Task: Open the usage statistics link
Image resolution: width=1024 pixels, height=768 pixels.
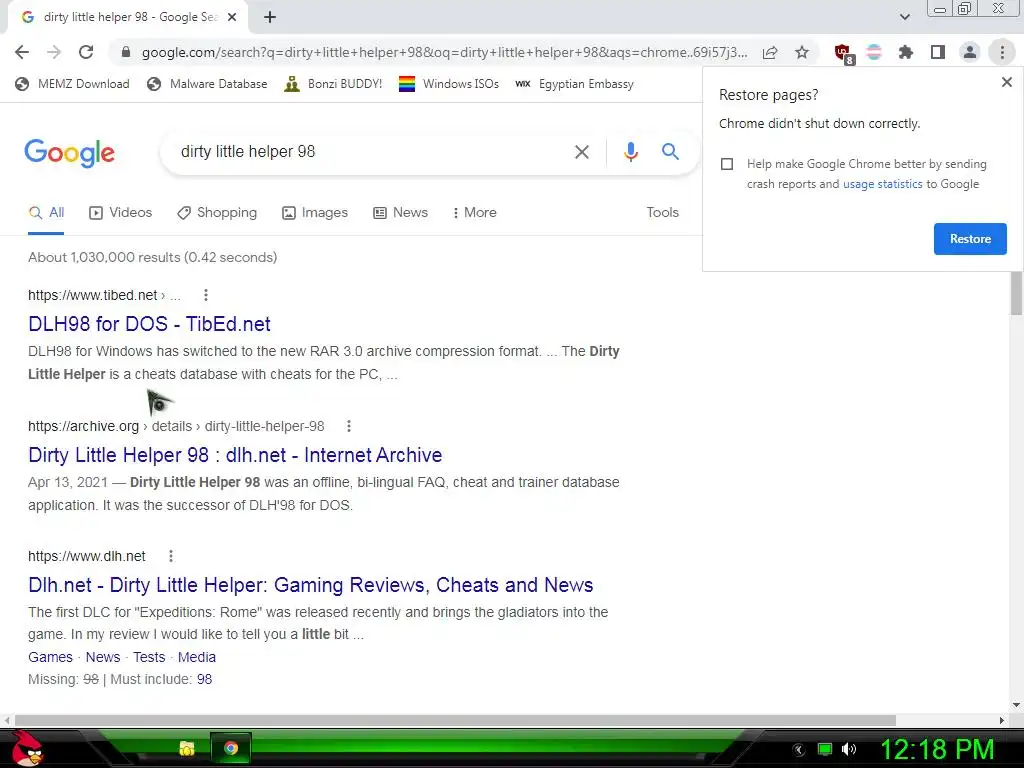Action: click(882, 185)
